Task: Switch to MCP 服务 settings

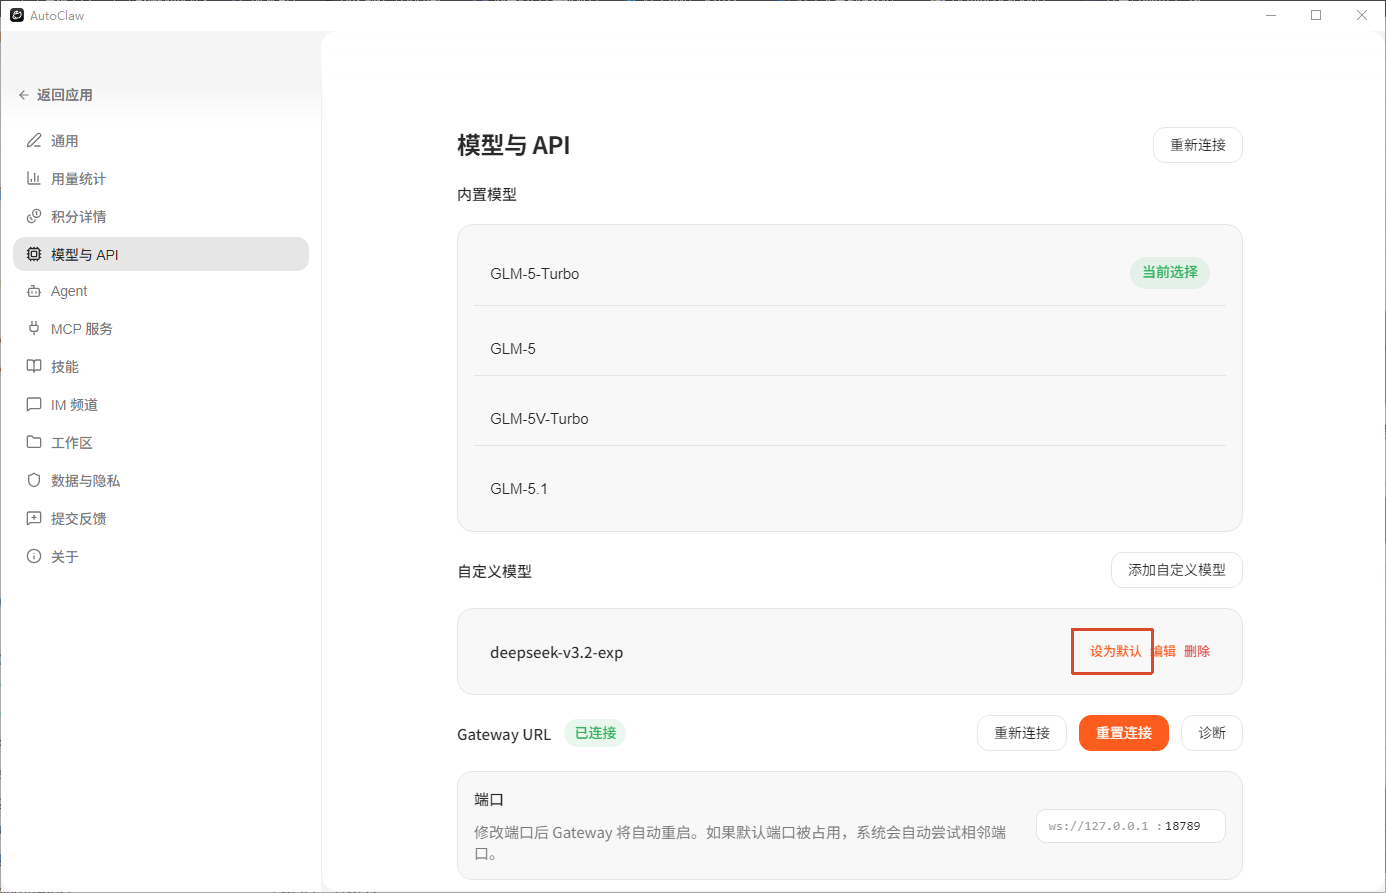Action: click(x=161, y=329)
